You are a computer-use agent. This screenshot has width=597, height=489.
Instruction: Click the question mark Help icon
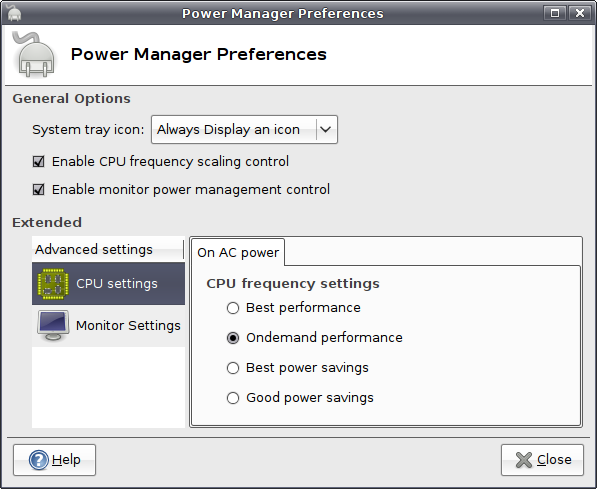(39, 460)
